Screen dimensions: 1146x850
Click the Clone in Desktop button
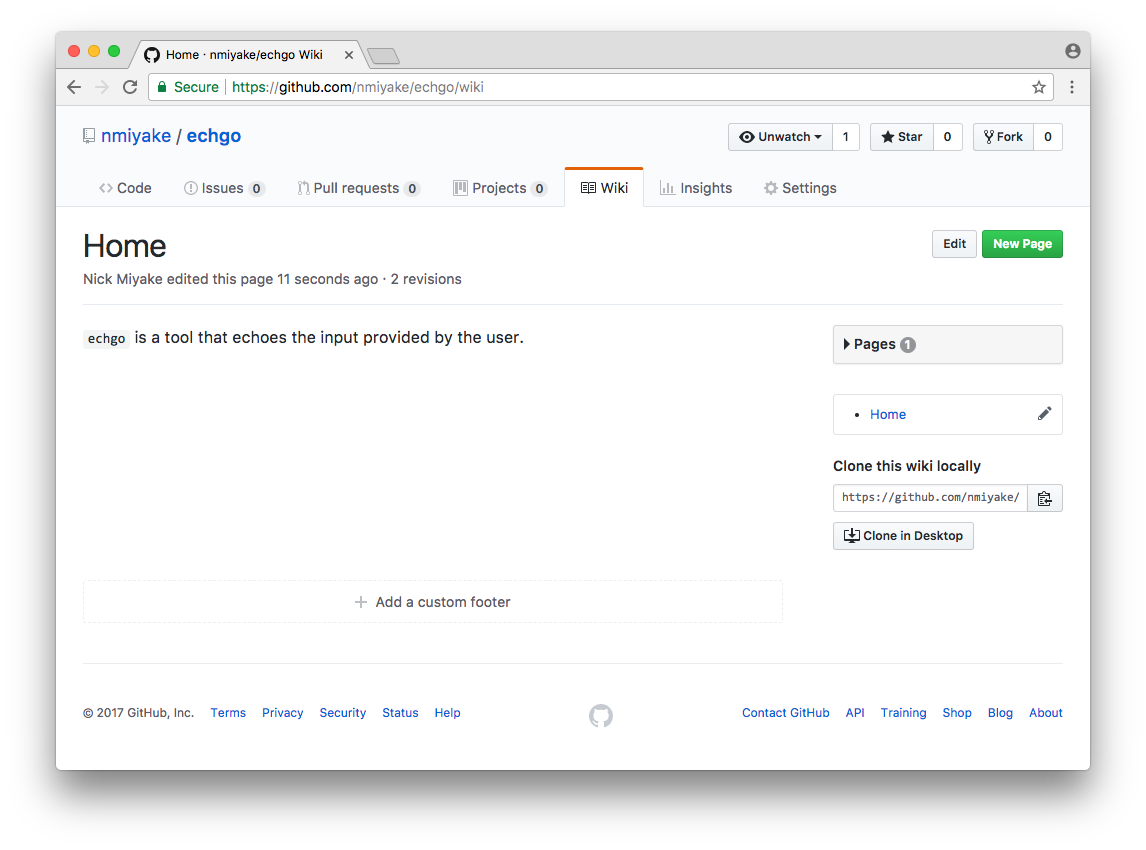(903, 536)
